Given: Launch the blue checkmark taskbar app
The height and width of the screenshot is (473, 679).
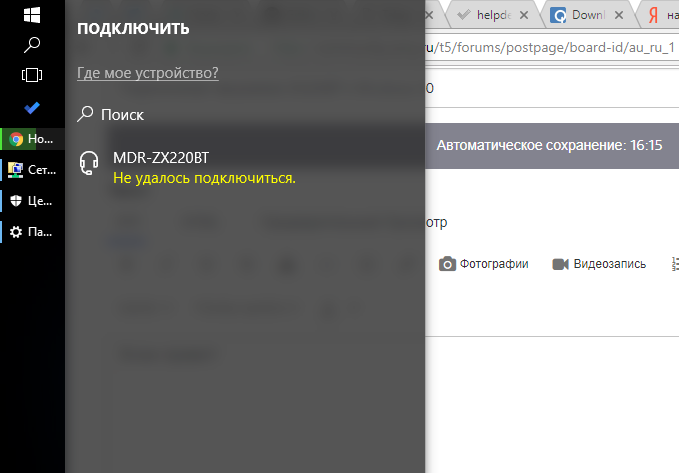Looking at the screenshot, I should pos(32,107).
